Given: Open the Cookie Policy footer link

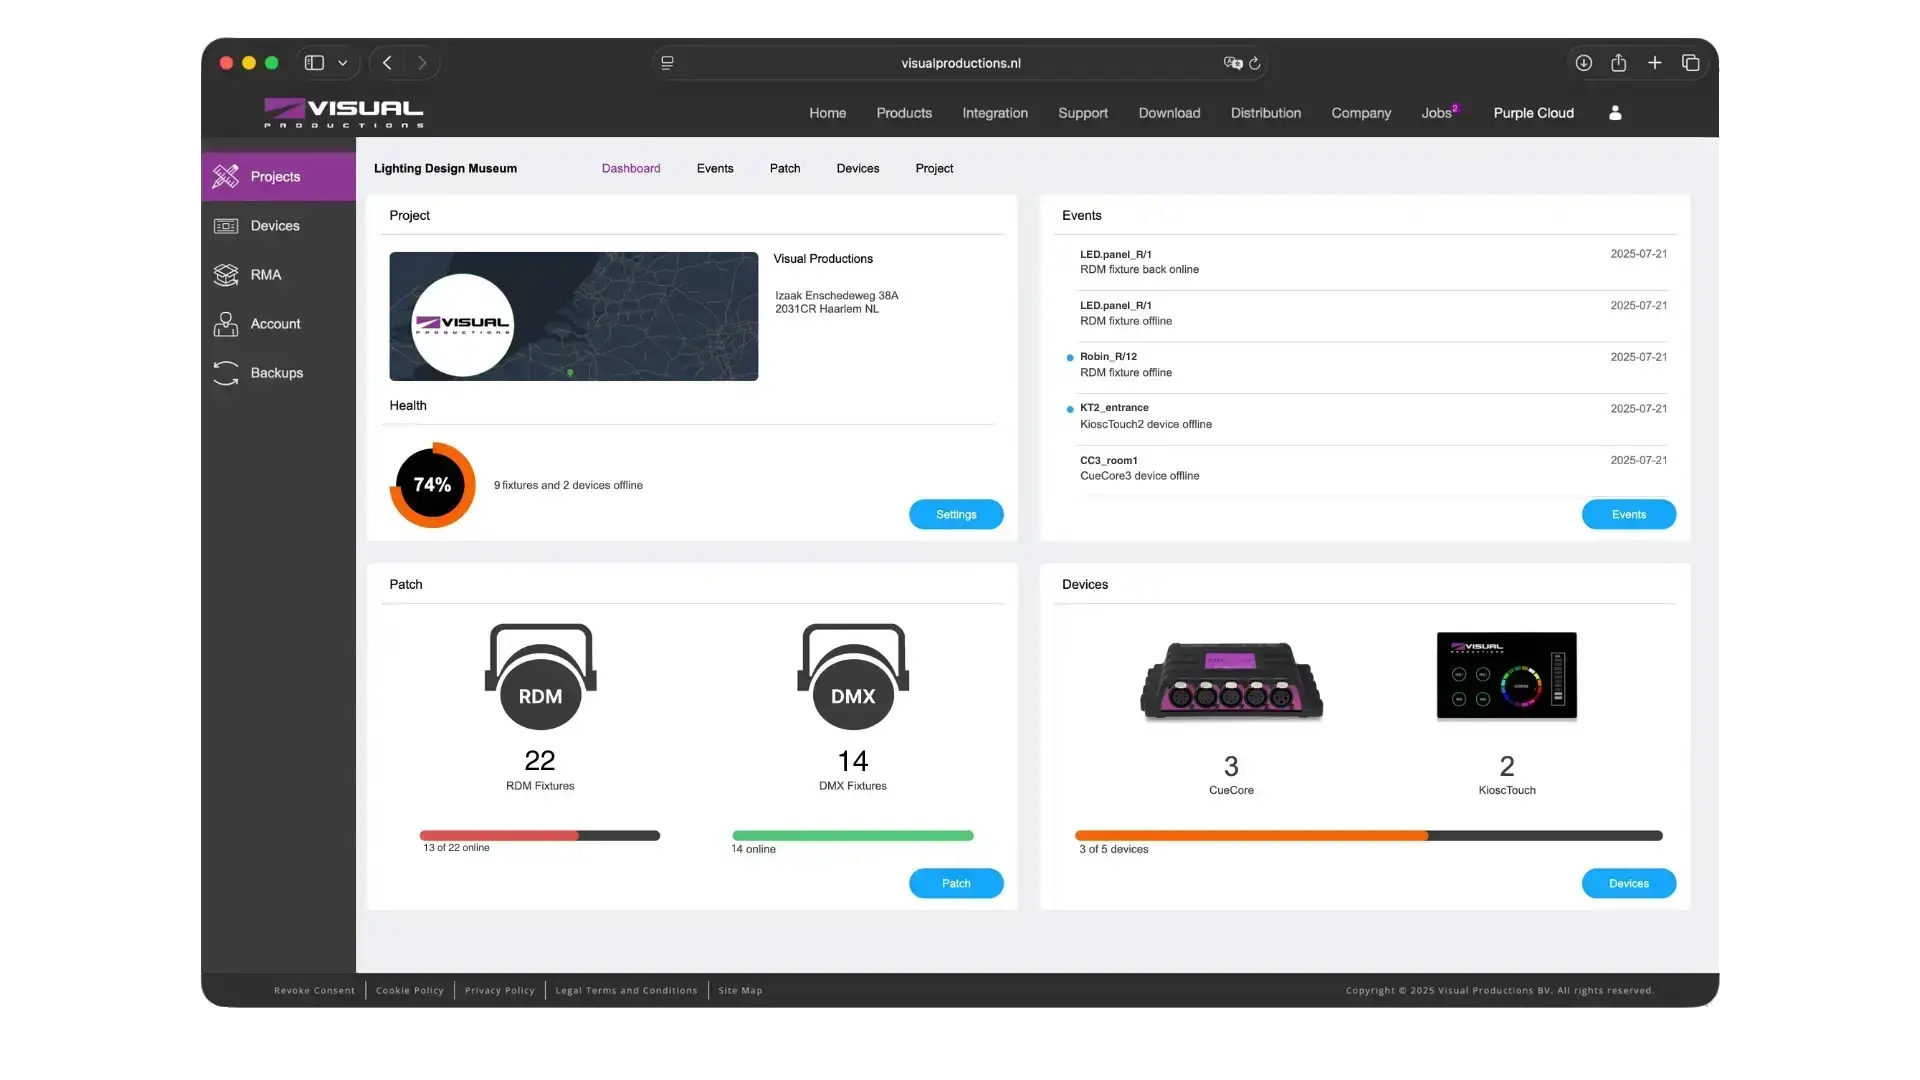Looking at the screenshot, I should point(410,990).
